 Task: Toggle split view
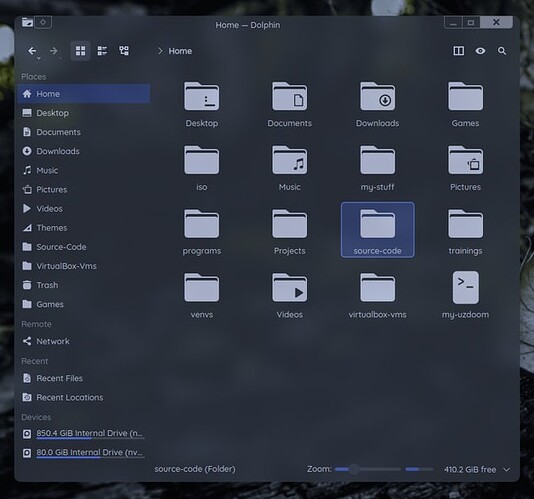click(458, 51)
